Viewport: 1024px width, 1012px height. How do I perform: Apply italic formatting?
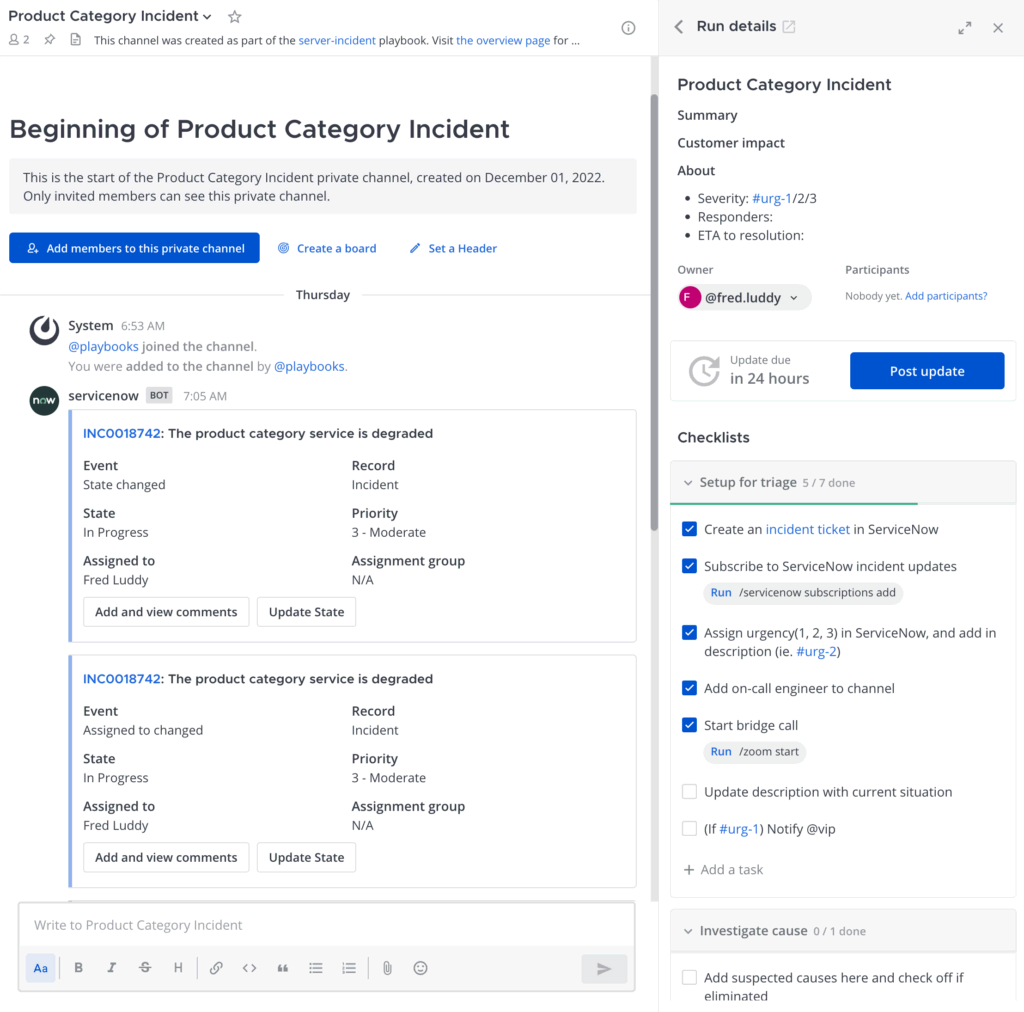tap(112, 968)
